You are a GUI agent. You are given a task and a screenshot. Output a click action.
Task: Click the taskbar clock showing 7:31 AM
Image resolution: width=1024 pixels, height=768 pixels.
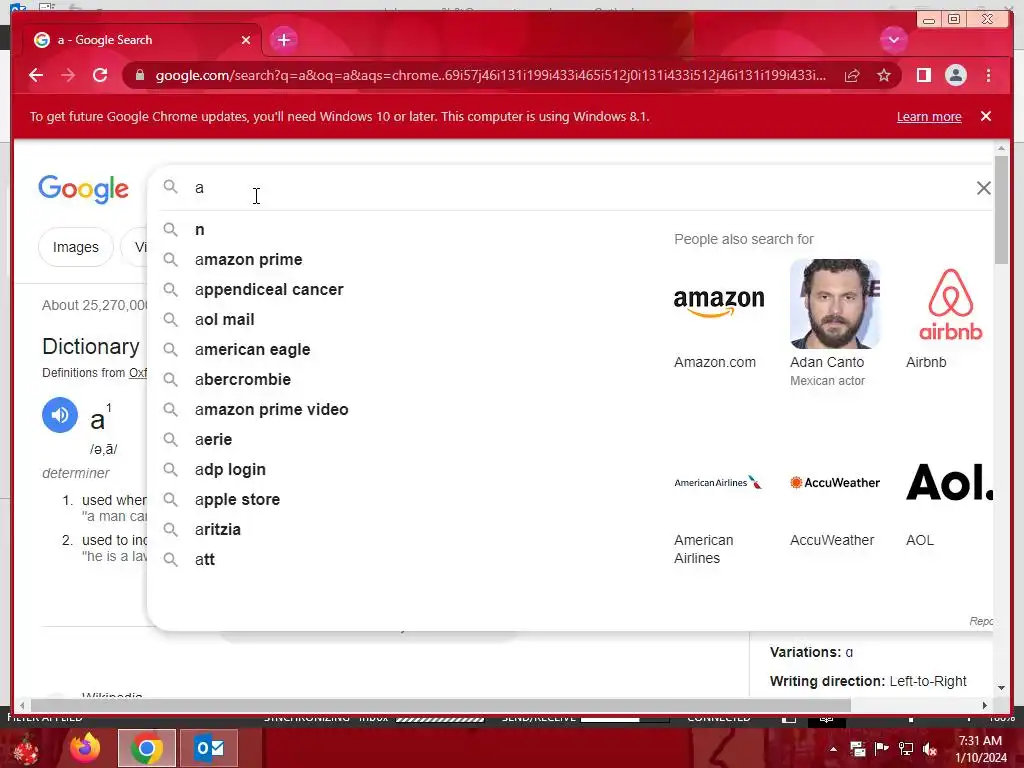click(981, 749)
